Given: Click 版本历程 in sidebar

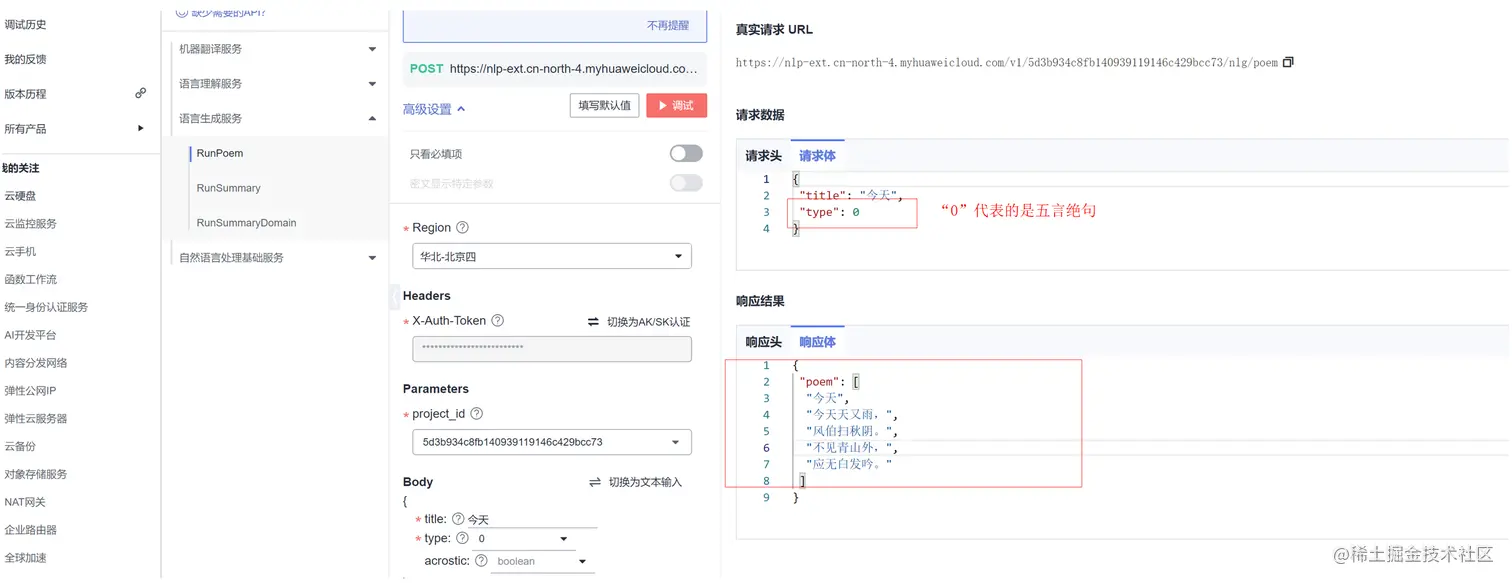Looking at the screenshot, I should [x=25, y=94].
